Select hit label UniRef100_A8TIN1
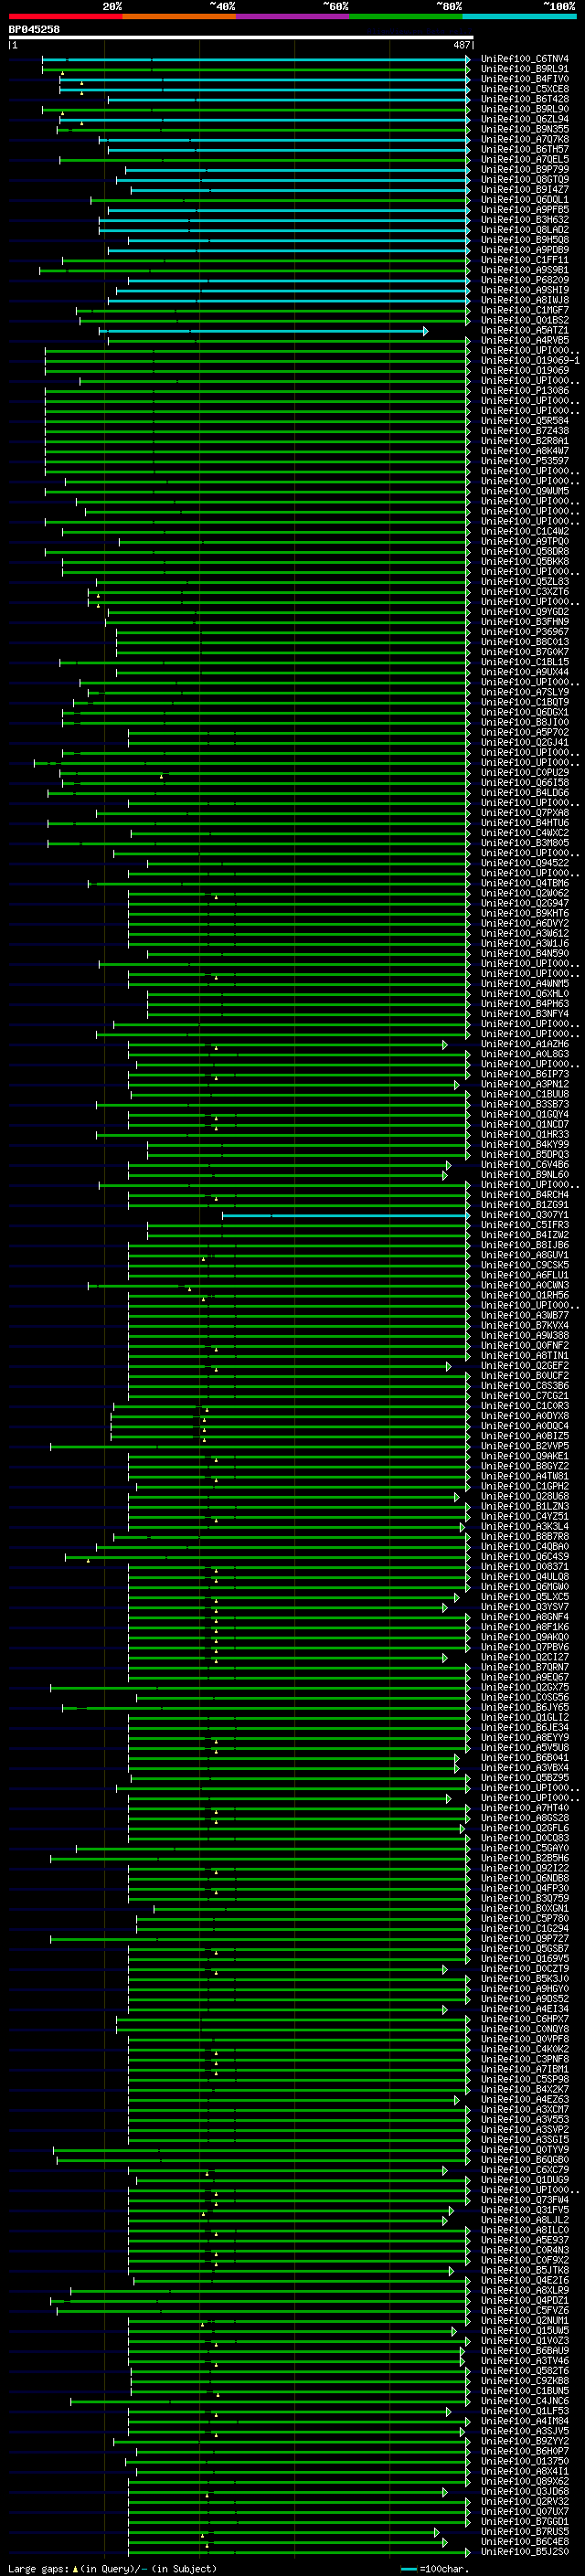This screenshot has height=2576, width=585. pos(525,1356)
